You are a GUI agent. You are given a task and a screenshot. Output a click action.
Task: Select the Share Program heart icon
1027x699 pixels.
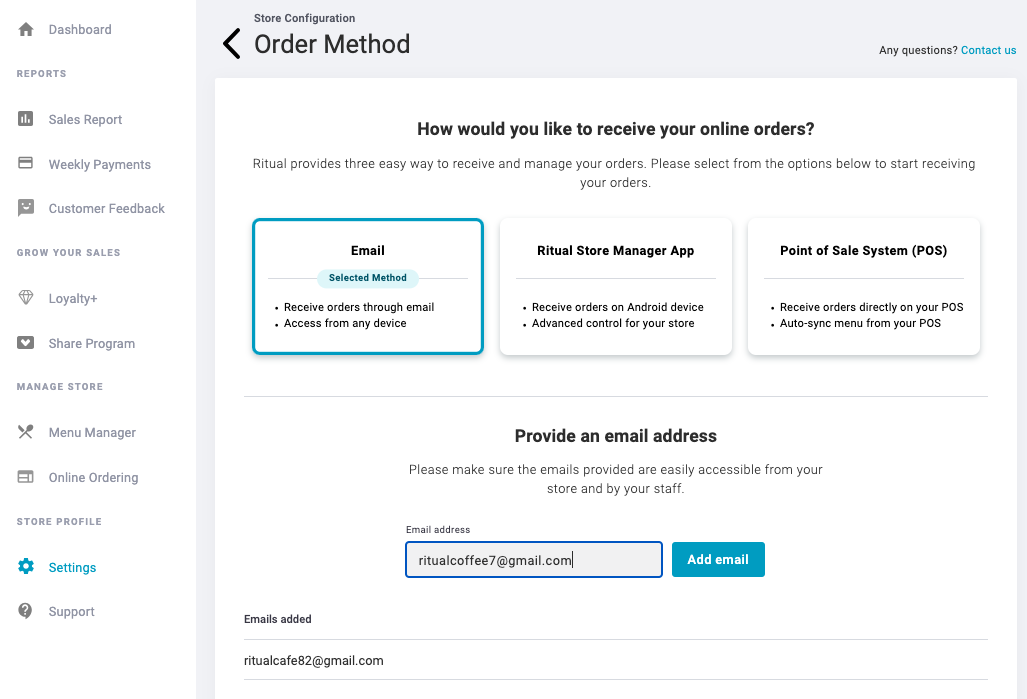[26, 343]
